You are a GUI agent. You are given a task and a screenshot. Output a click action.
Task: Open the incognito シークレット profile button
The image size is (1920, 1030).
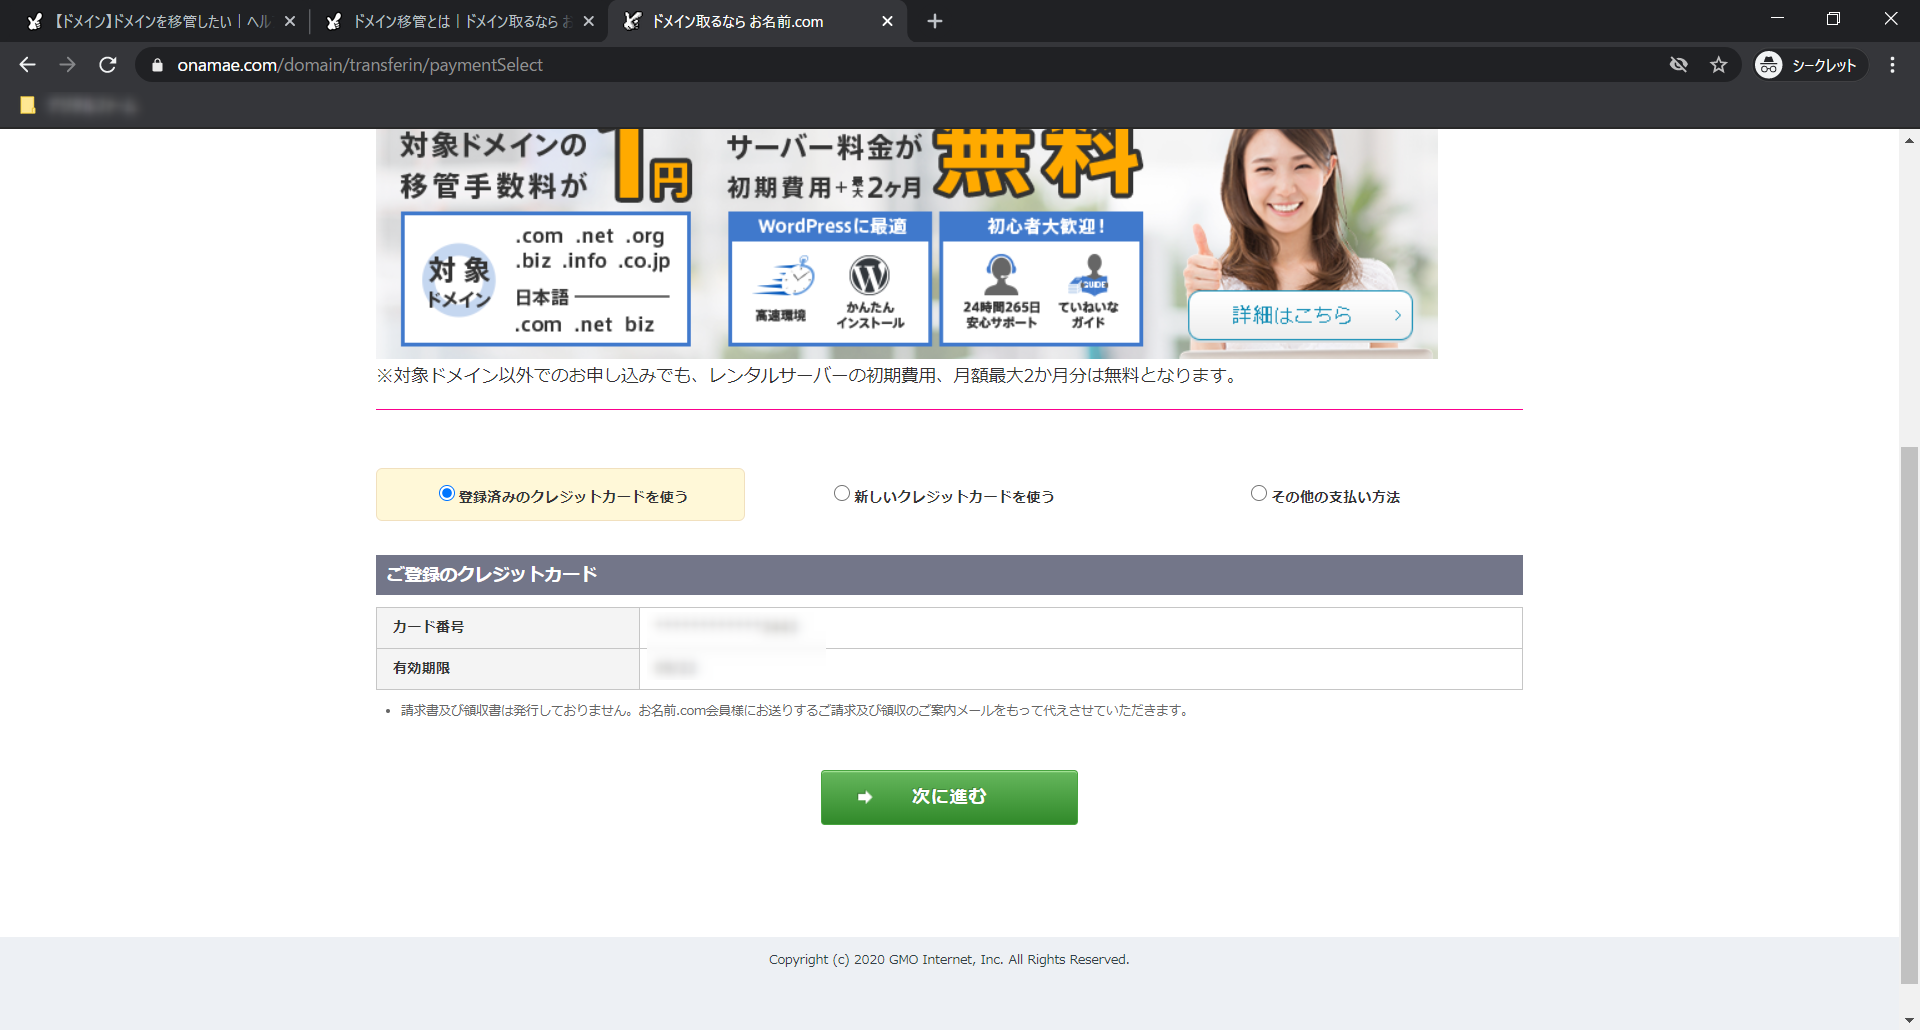click(x=1810, y=65)
